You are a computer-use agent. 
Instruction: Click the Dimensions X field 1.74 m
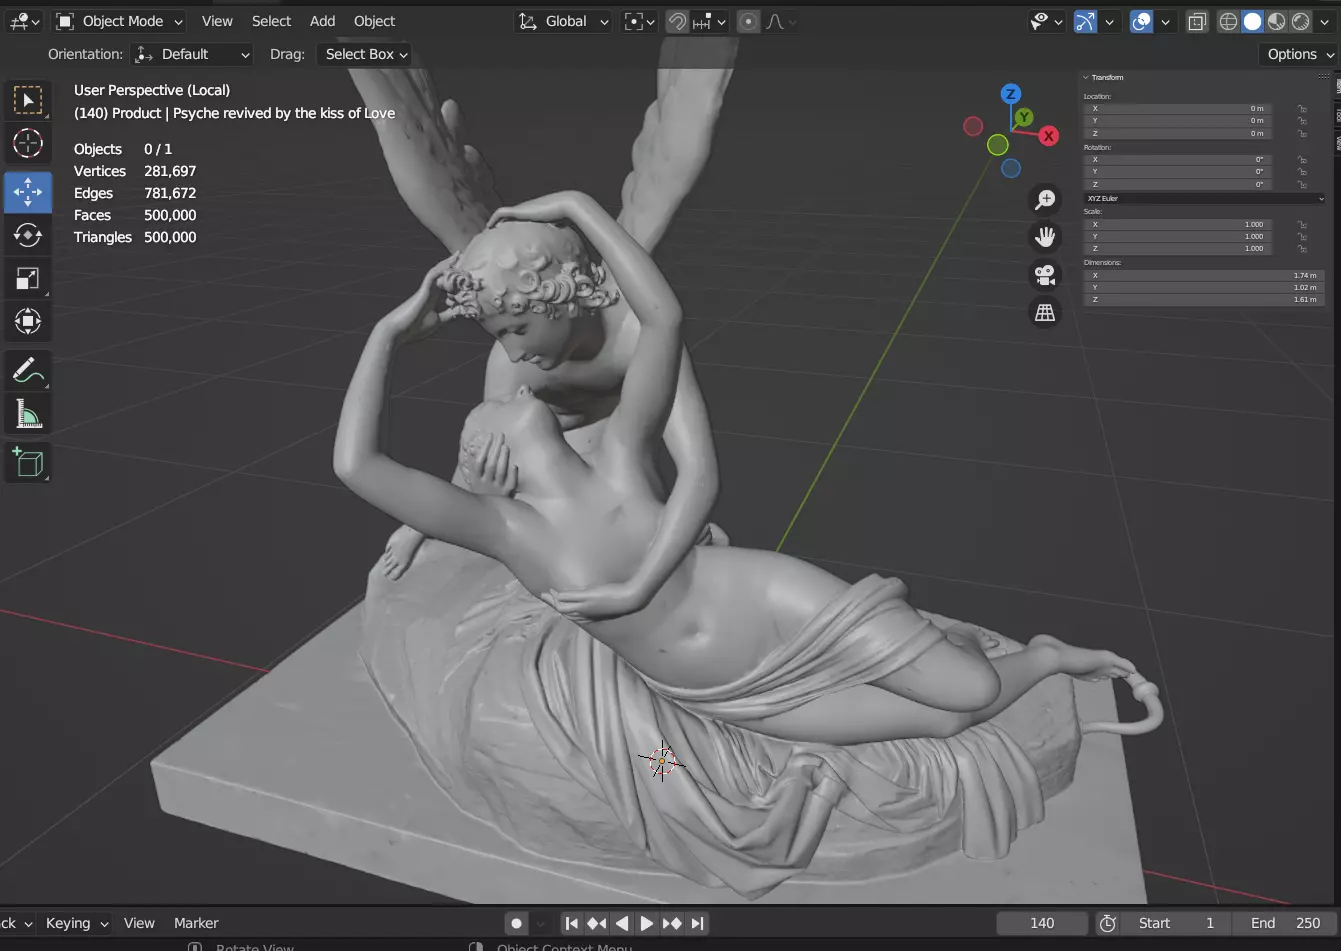(1205, 275)
